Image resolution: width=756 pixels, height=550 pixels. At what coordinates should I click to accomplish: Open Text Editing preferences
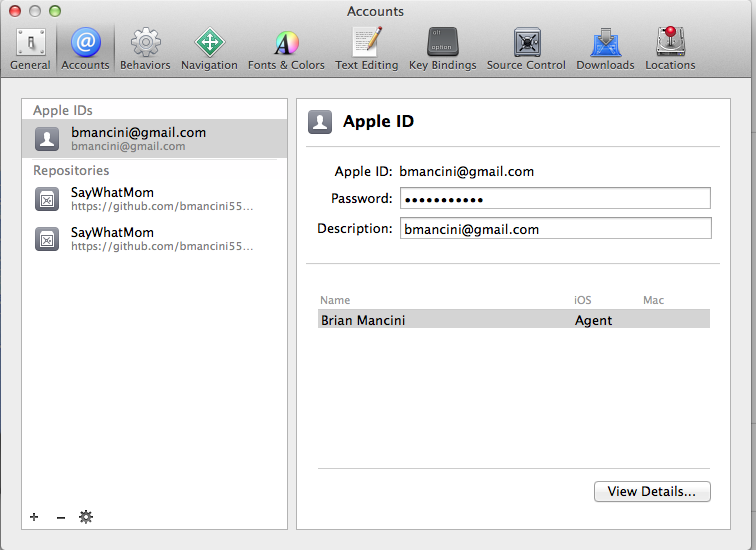(x=366, y=49)
